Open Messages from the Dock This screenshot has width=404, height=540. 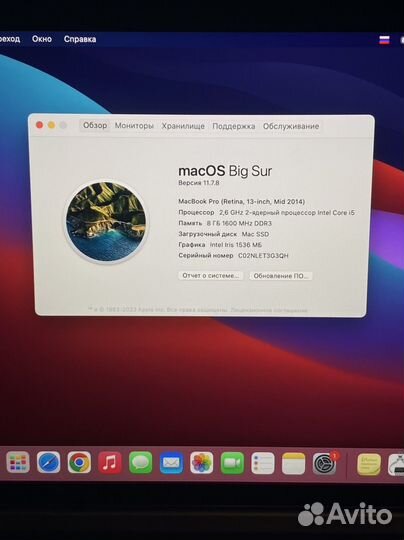coord(141,463)
